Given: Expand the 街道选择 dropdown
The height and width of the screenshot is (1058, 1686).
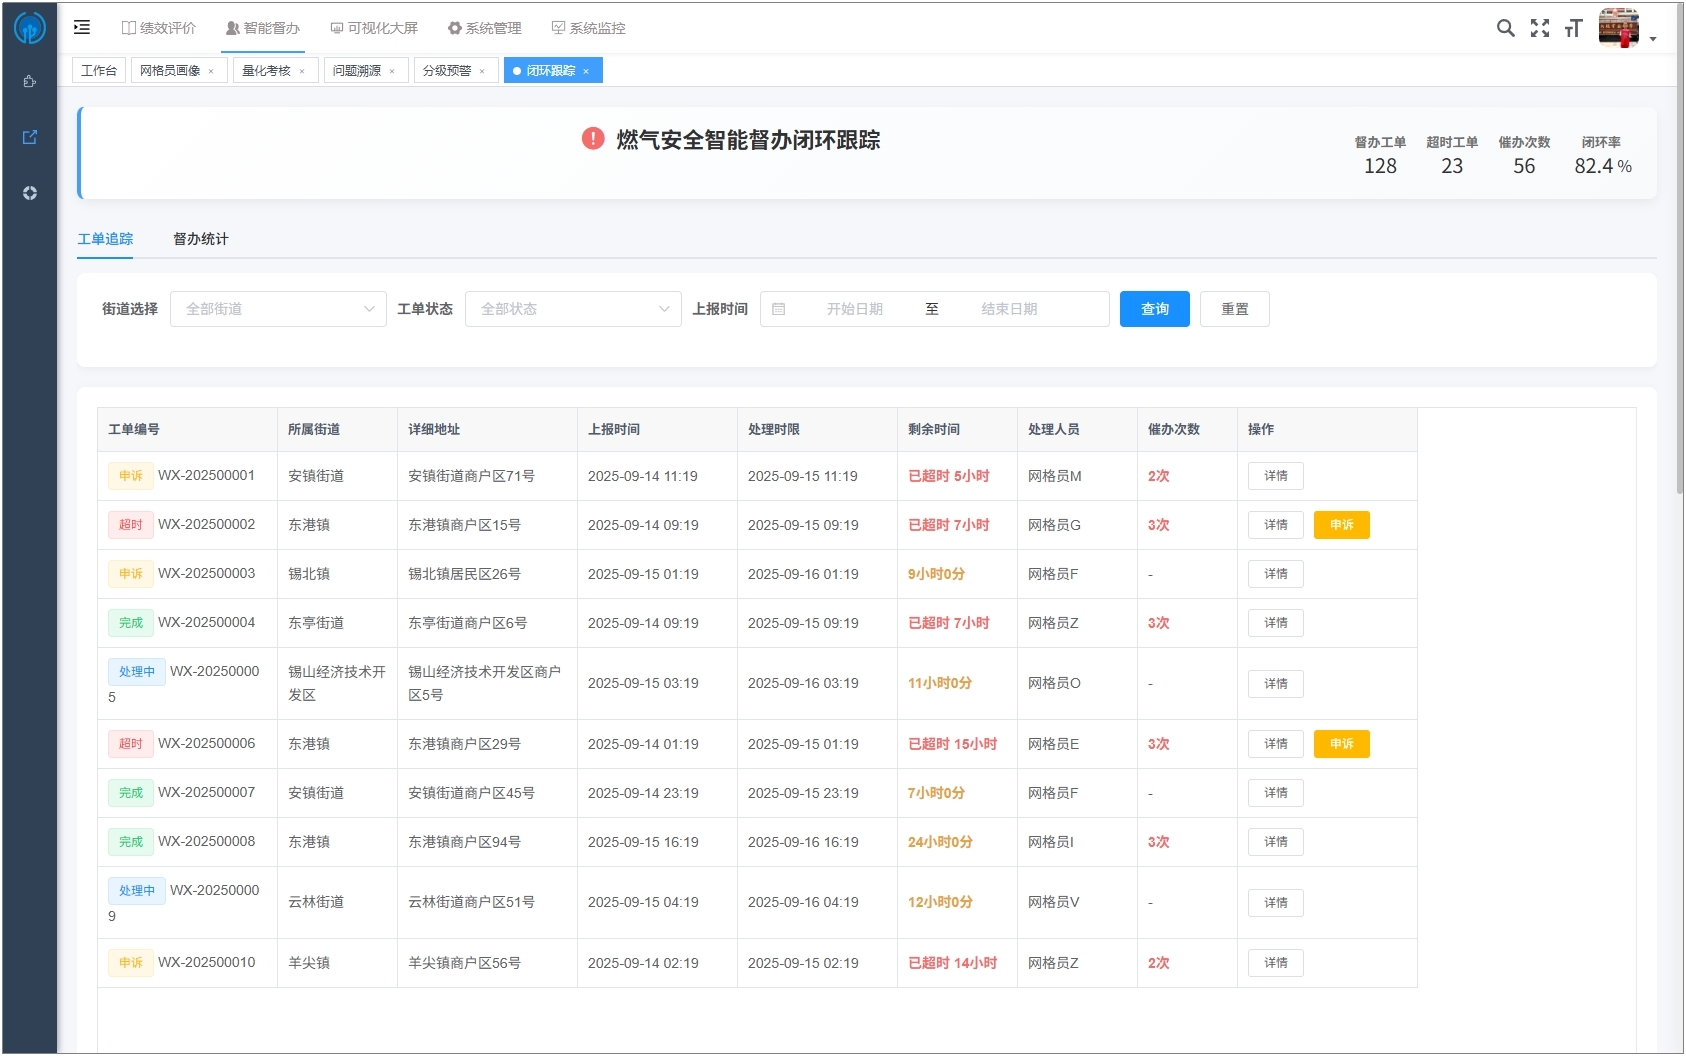Looking at the screenshot, I should (x=278, y=309).
